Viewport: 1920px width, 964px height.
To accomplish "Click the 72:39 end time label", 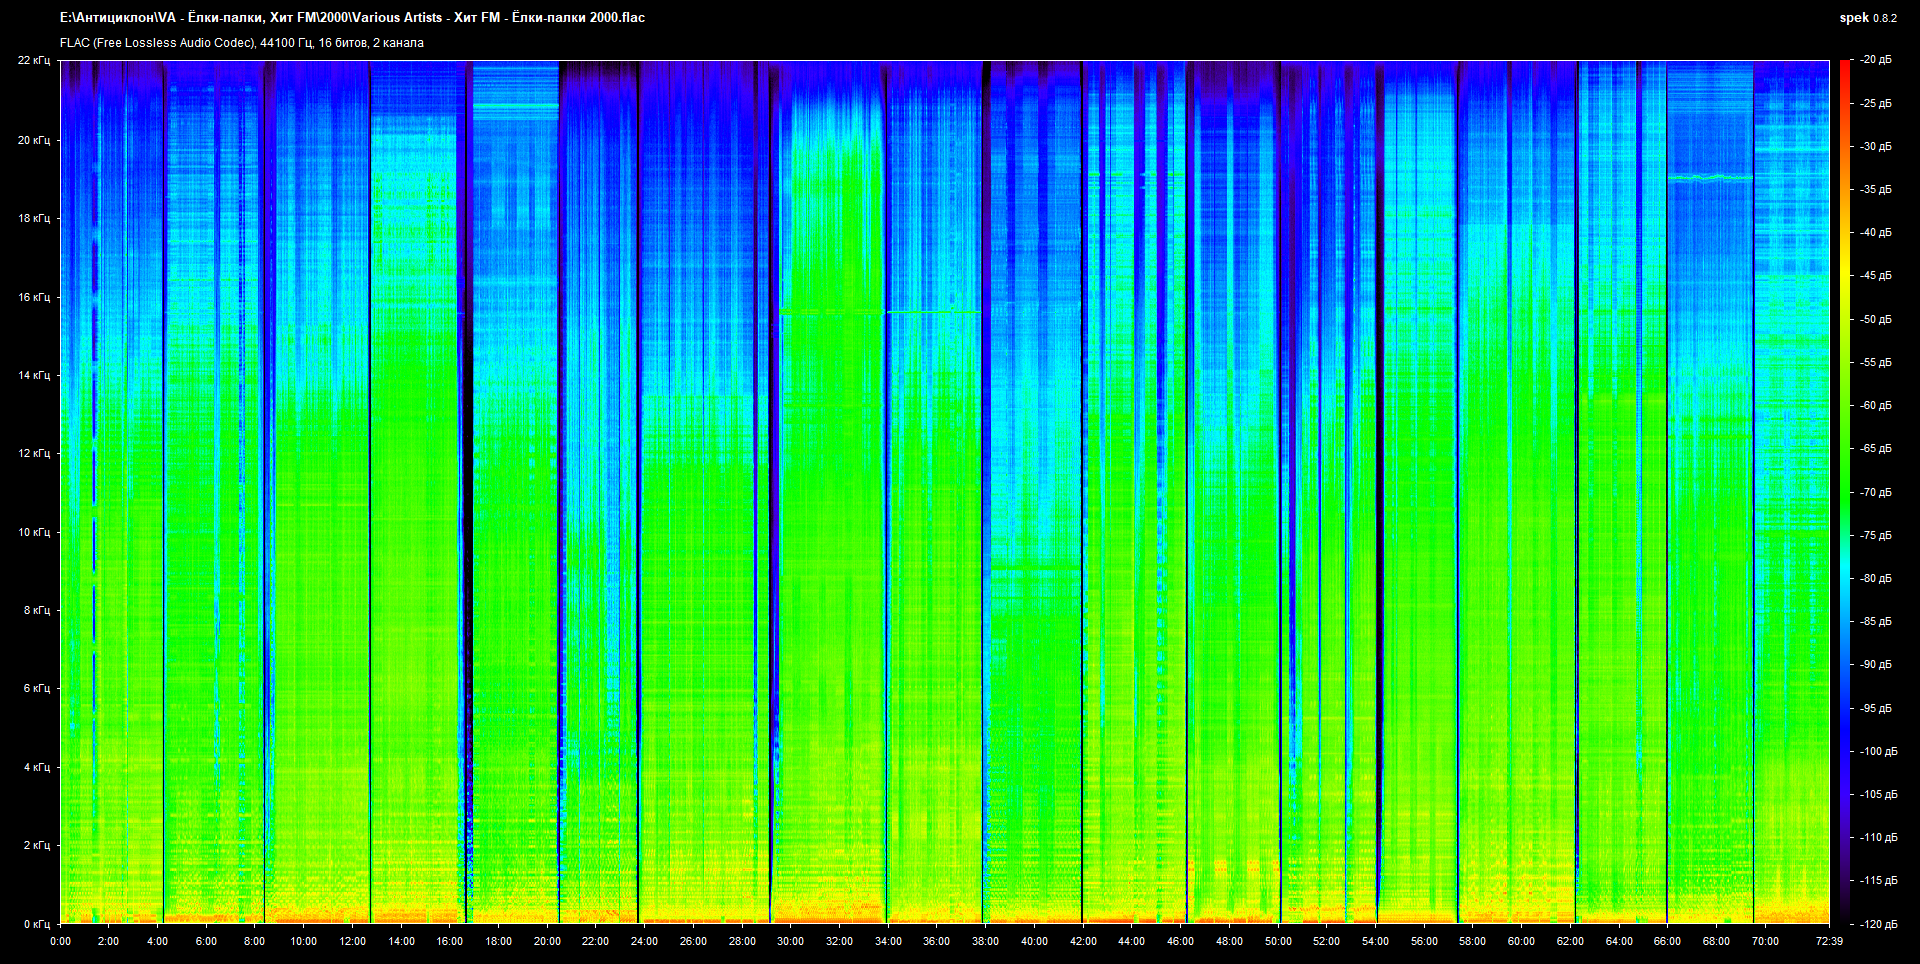I will (1829, 941).
